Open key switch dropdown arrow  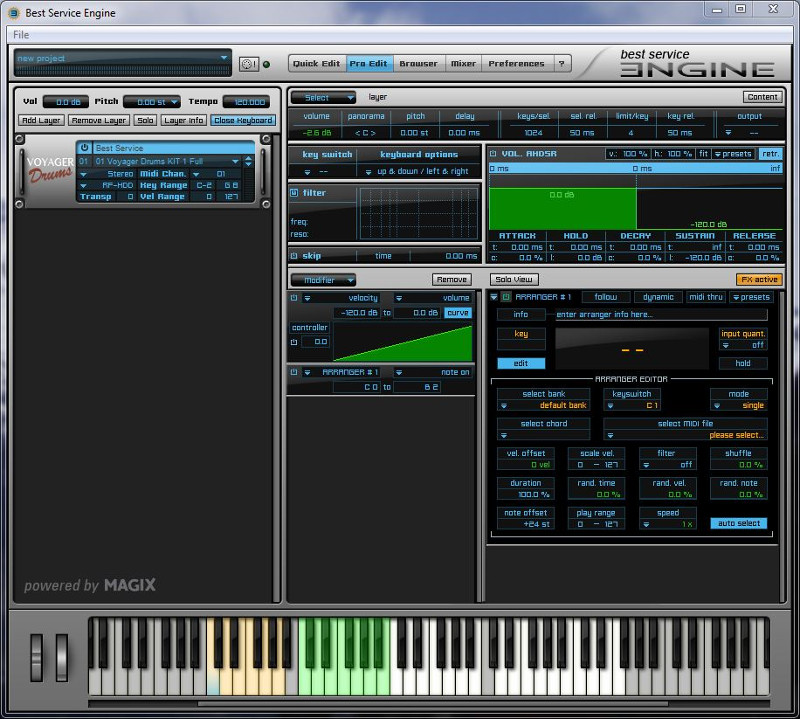coord(307,172)
